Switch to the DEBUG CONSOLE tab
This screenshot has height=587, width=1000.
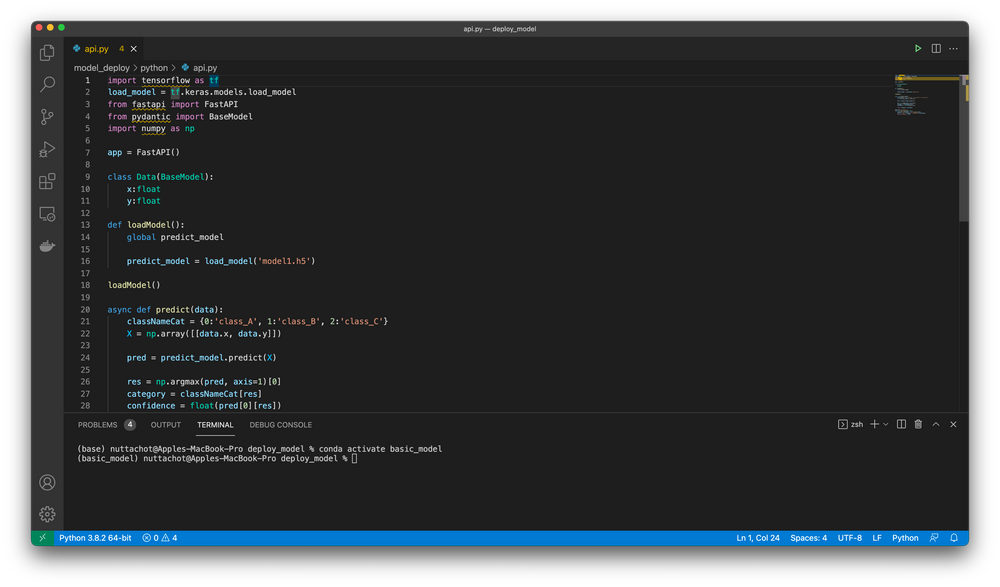click(x=280, y=424)
